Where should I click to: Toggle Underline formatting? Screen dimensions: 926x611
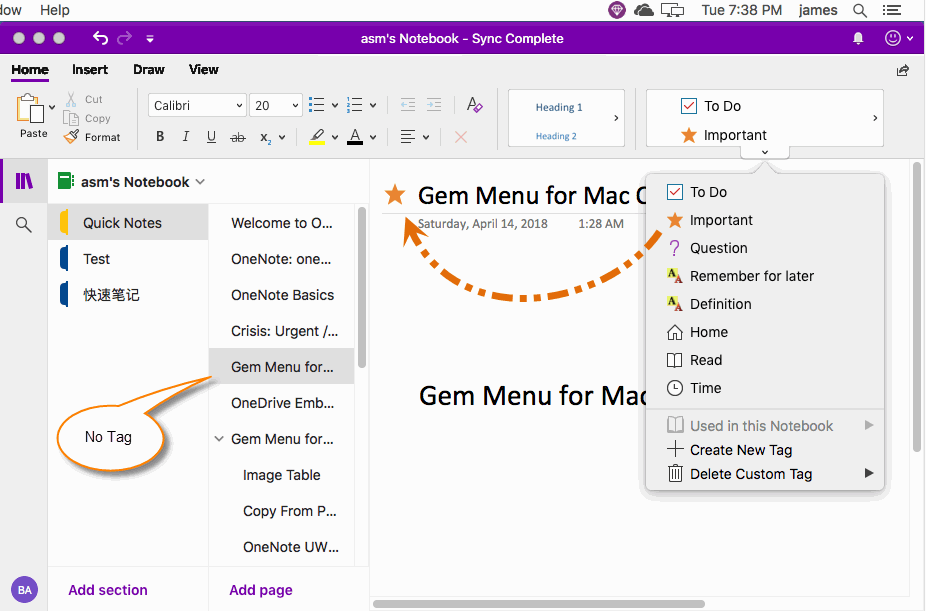211,137
